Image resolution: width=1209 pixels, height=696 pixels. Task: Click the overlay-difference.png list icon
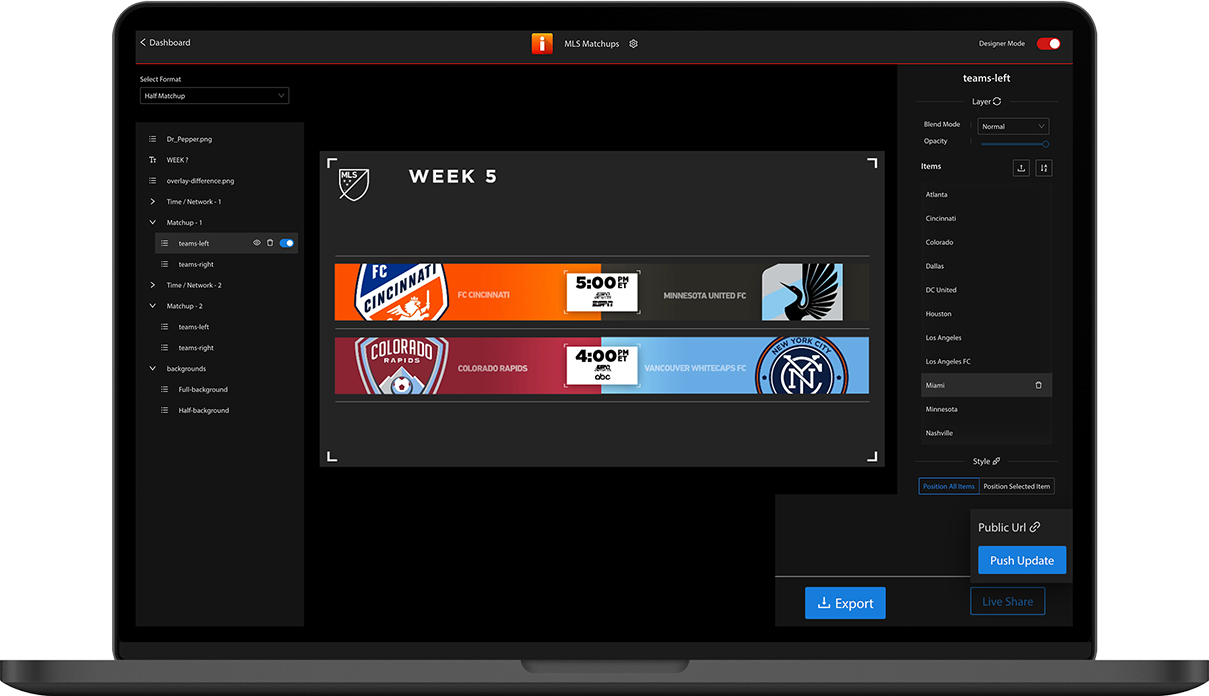152,181
